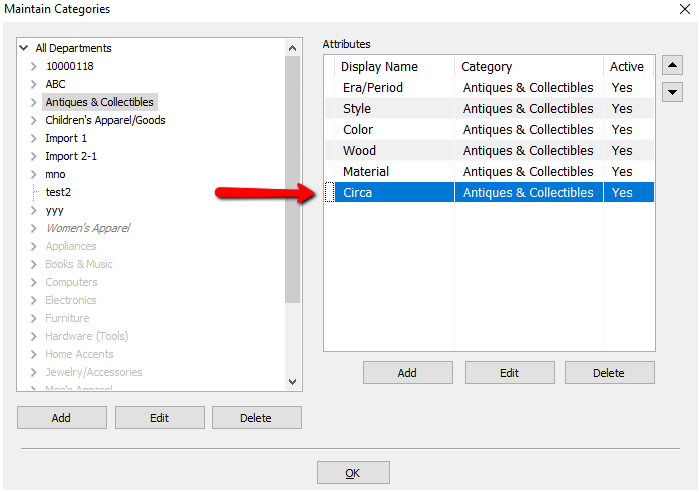Select the Wood attribute row
Image resolution: width=699 pixels, height=492 pixels.
[489, 150]
